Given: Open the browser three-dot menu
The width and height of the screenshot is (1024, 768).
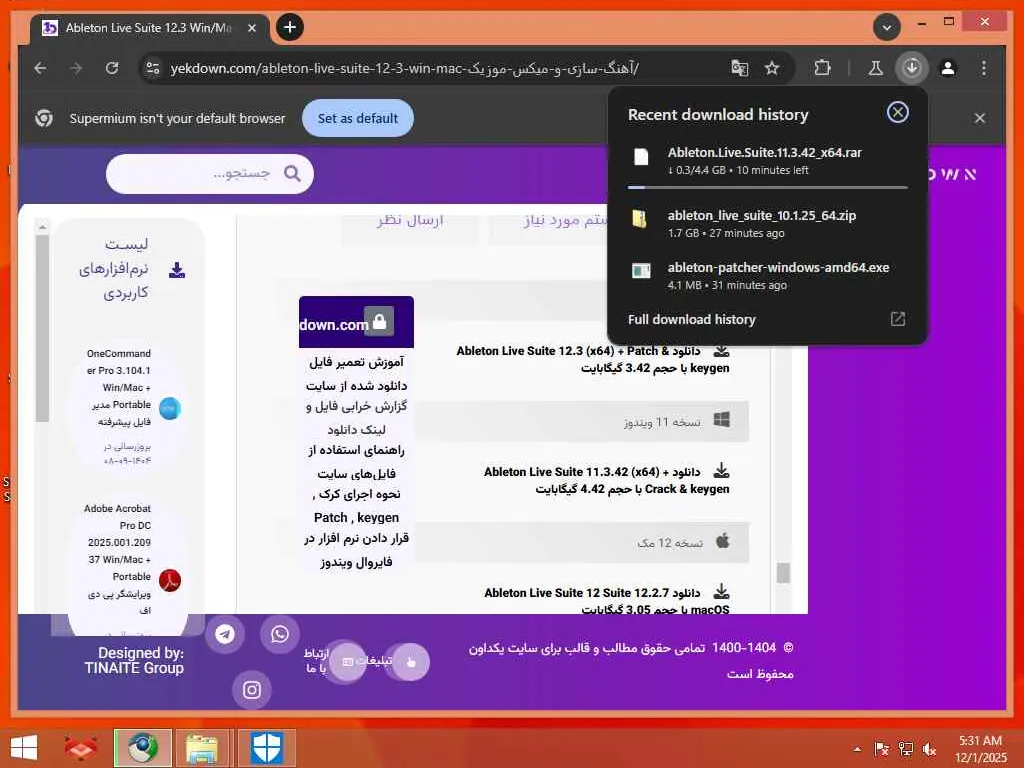Looking at the screenshot, I should point(984,68).
